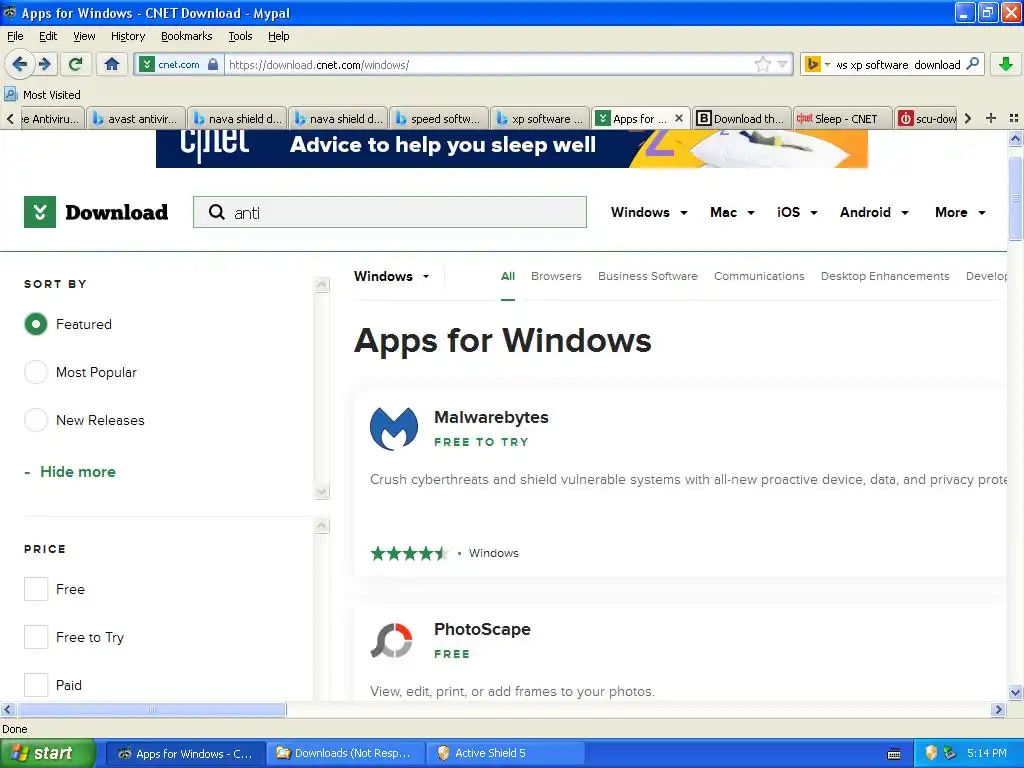
Task: Switch to the Sleep - CNET tab
Action: 842,118
